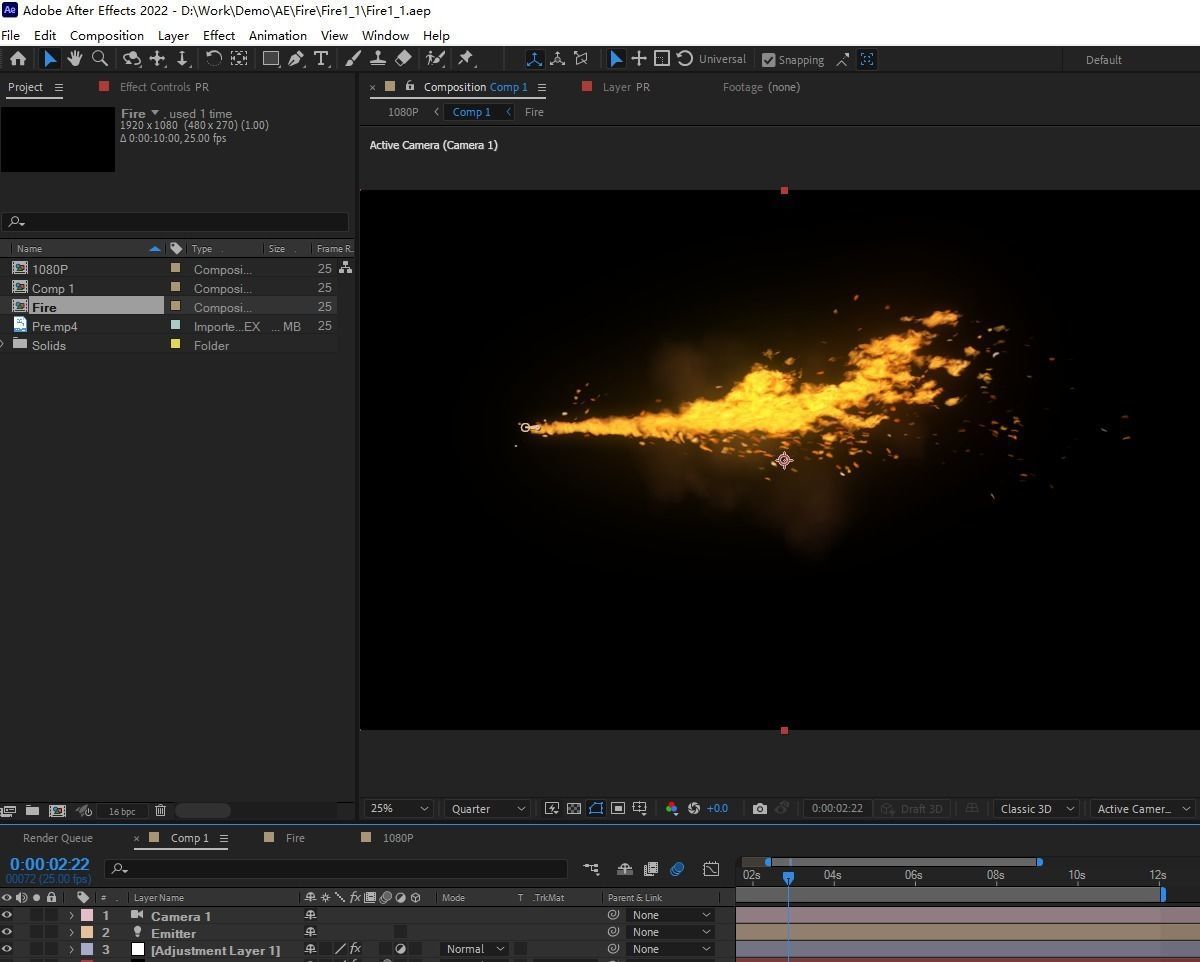Select the Roto Brush tool

pyautogui.click(x=435, y=59)
